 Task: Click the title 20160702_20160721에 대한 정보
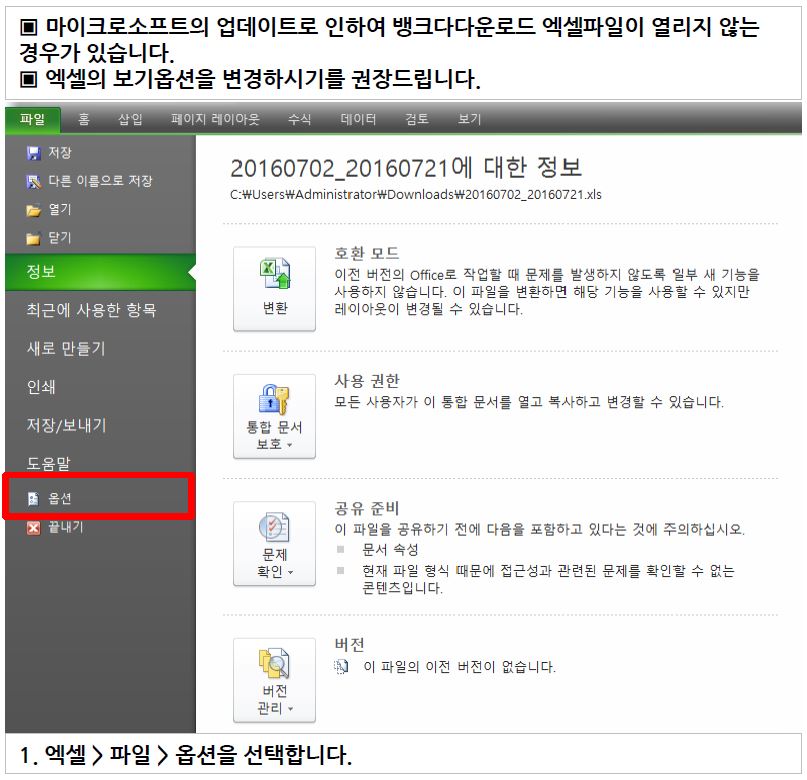406,168
